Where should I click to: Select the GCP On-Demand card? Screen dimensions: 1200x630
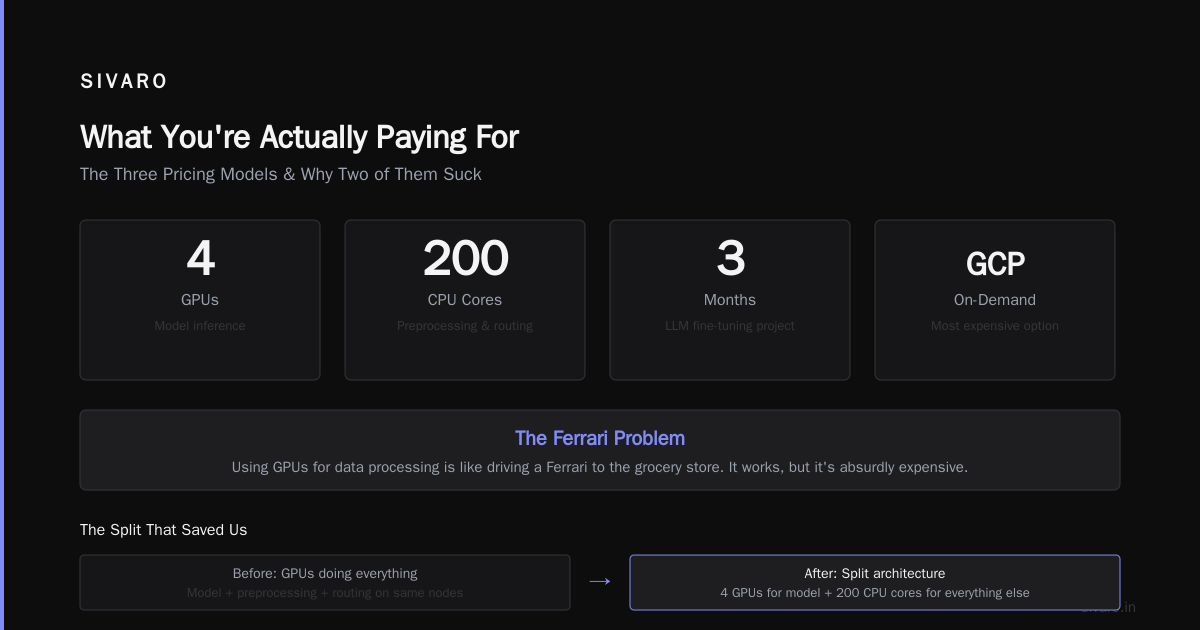[x=995, y=300]
